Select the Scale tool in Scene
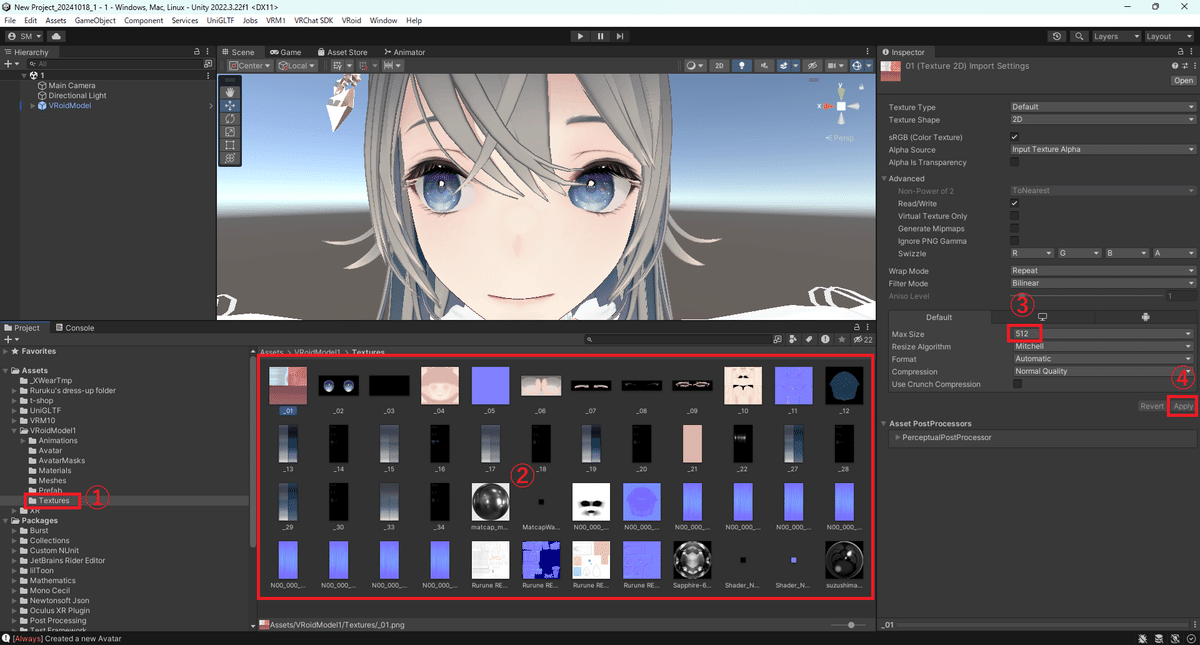 230,131
